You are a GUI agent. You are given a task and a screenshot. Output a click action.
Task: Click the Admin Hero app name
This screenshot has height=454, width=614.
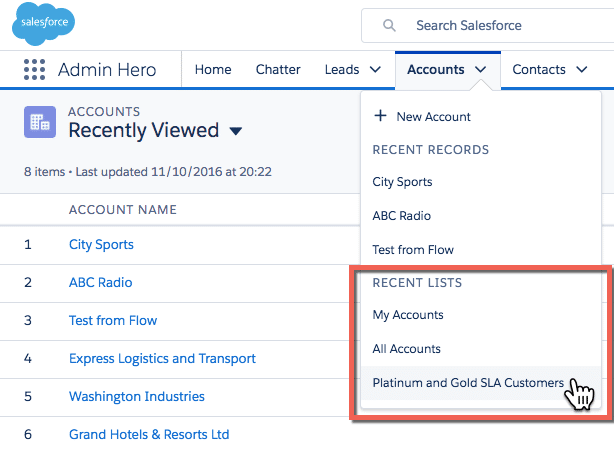click(107, 70)
